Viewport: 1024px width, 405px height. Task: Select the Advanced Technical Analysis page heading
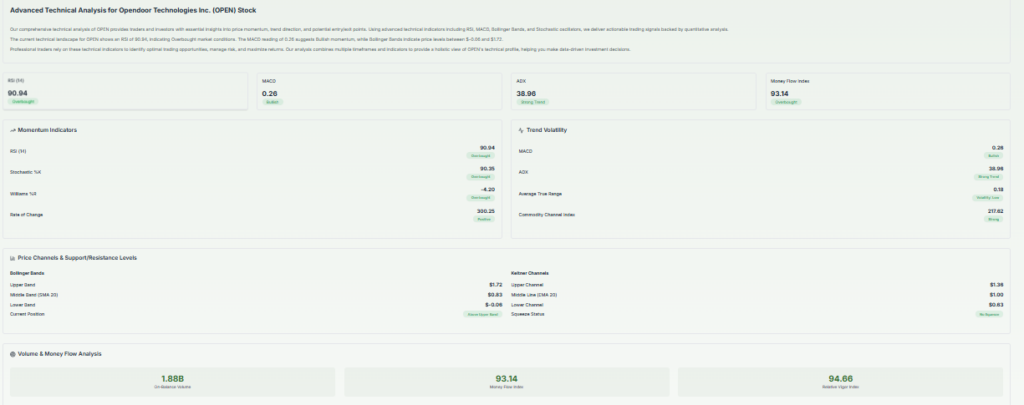click(133, 10)
